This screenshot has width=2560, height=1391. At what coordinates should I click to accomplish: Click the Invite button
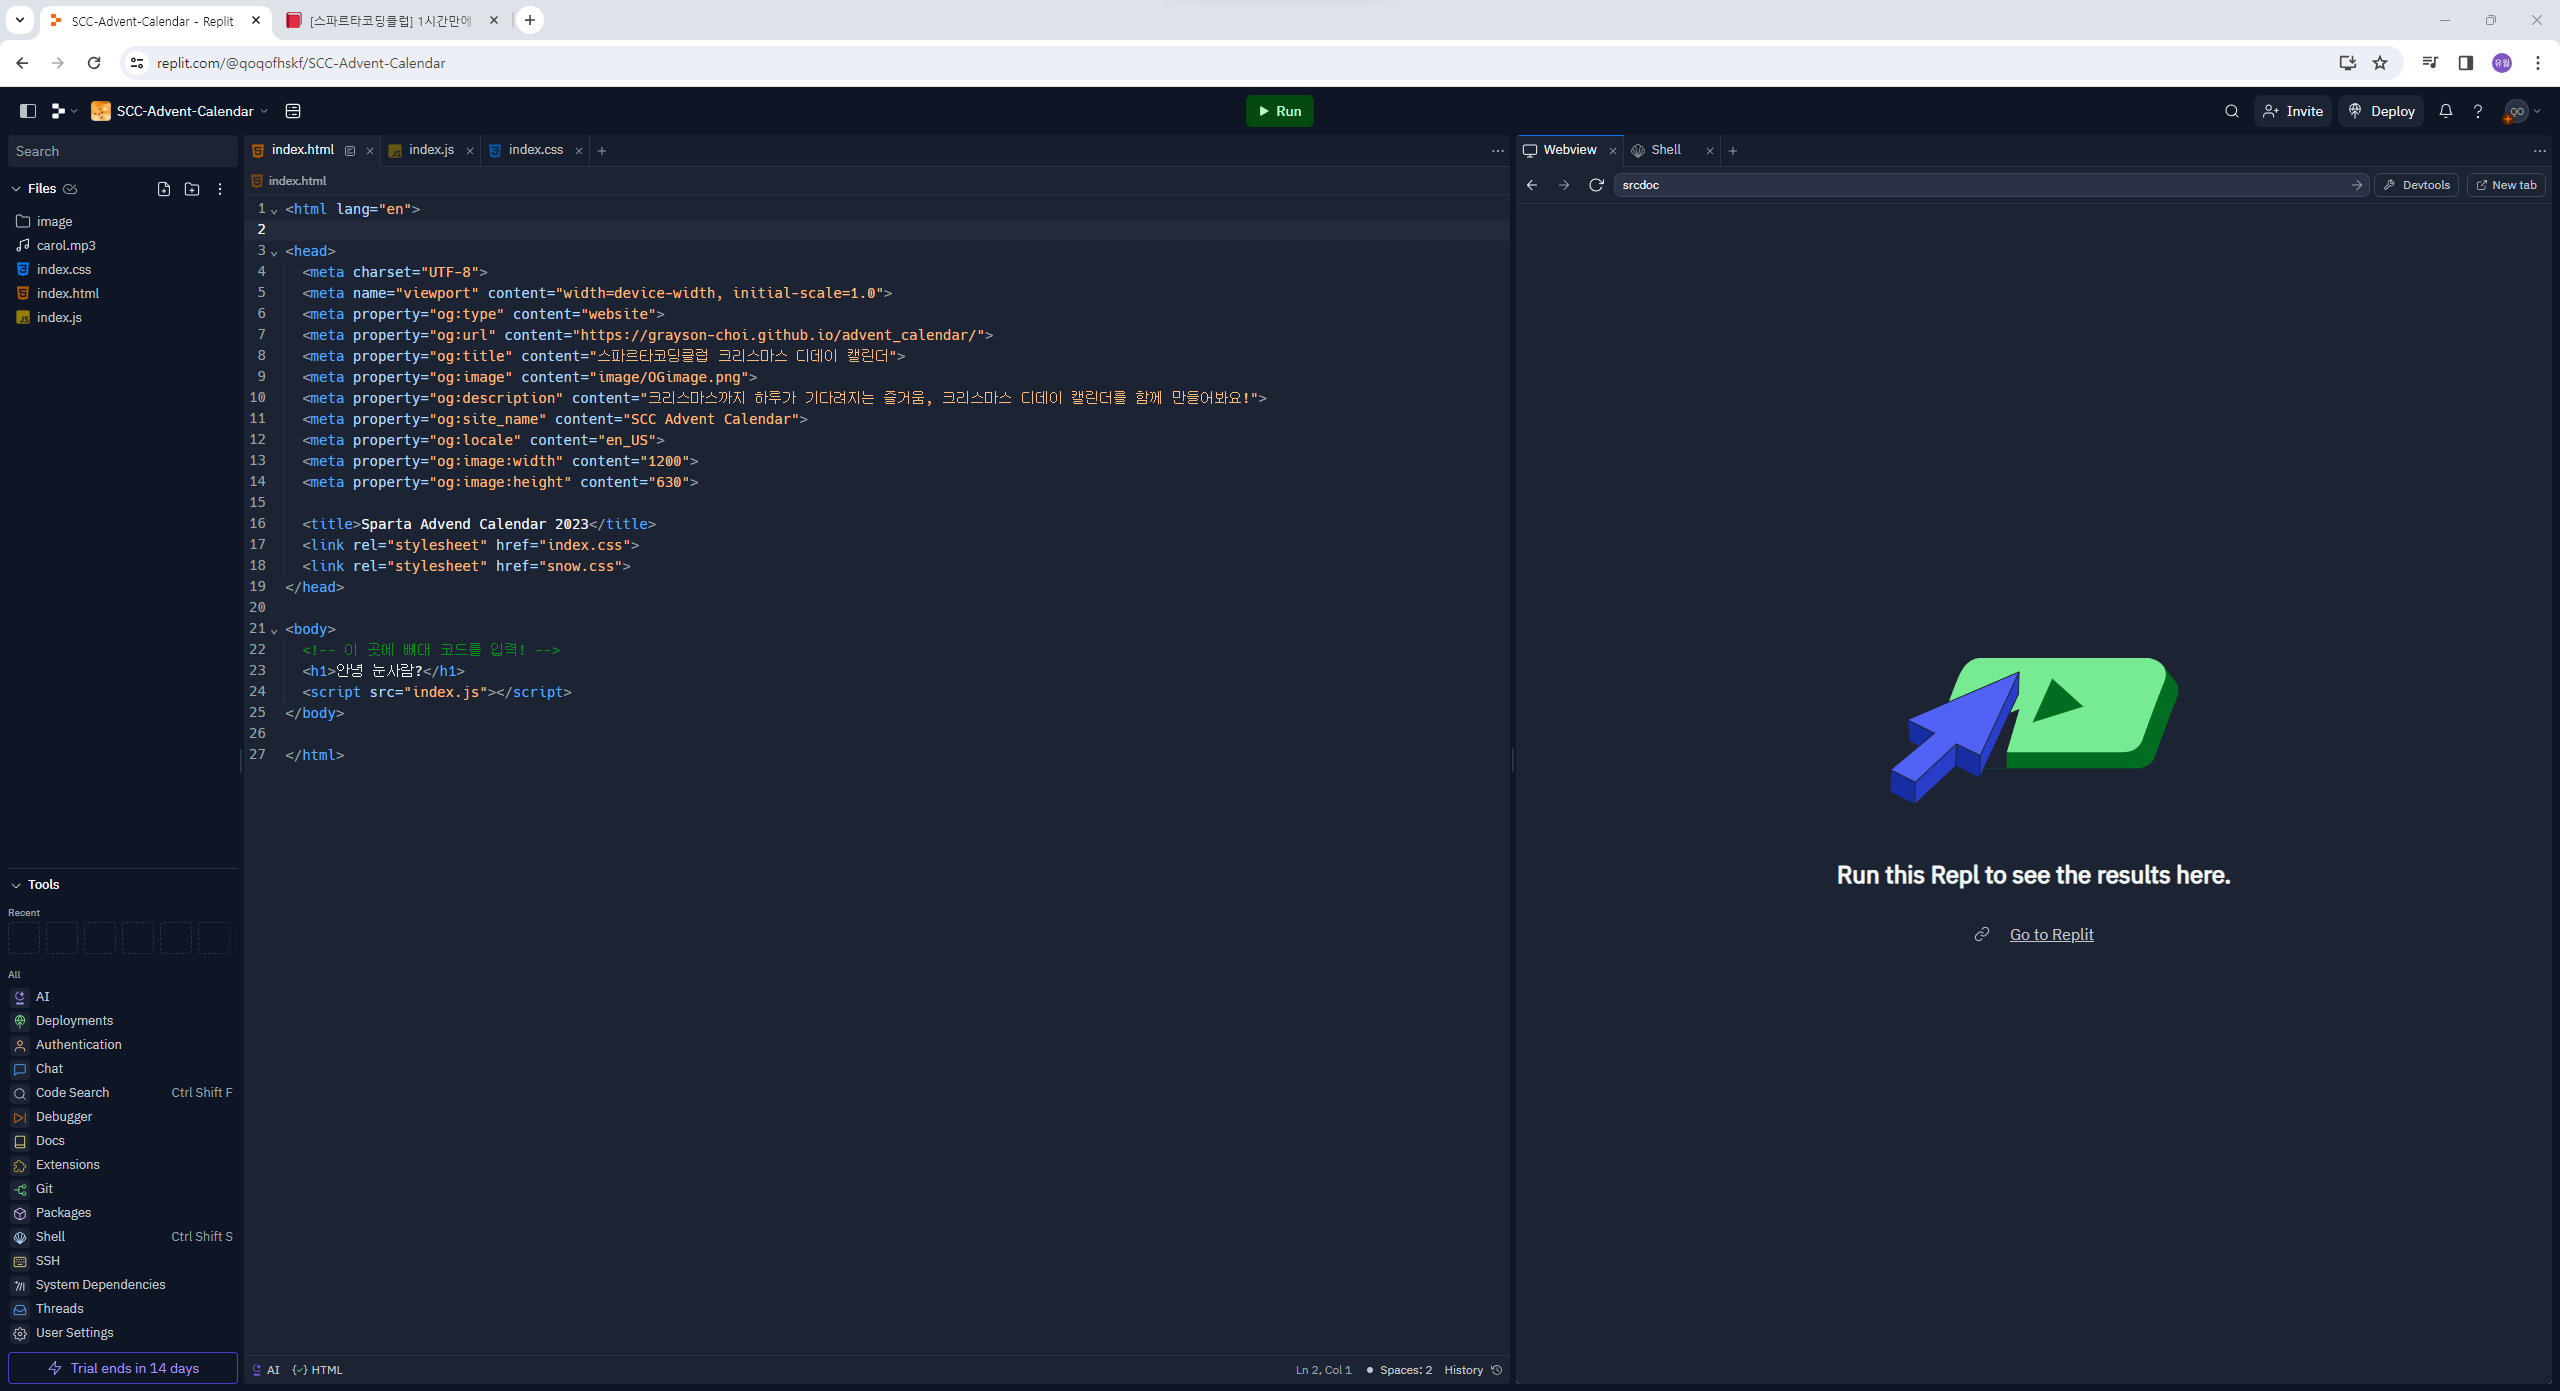click(2293, 111)
